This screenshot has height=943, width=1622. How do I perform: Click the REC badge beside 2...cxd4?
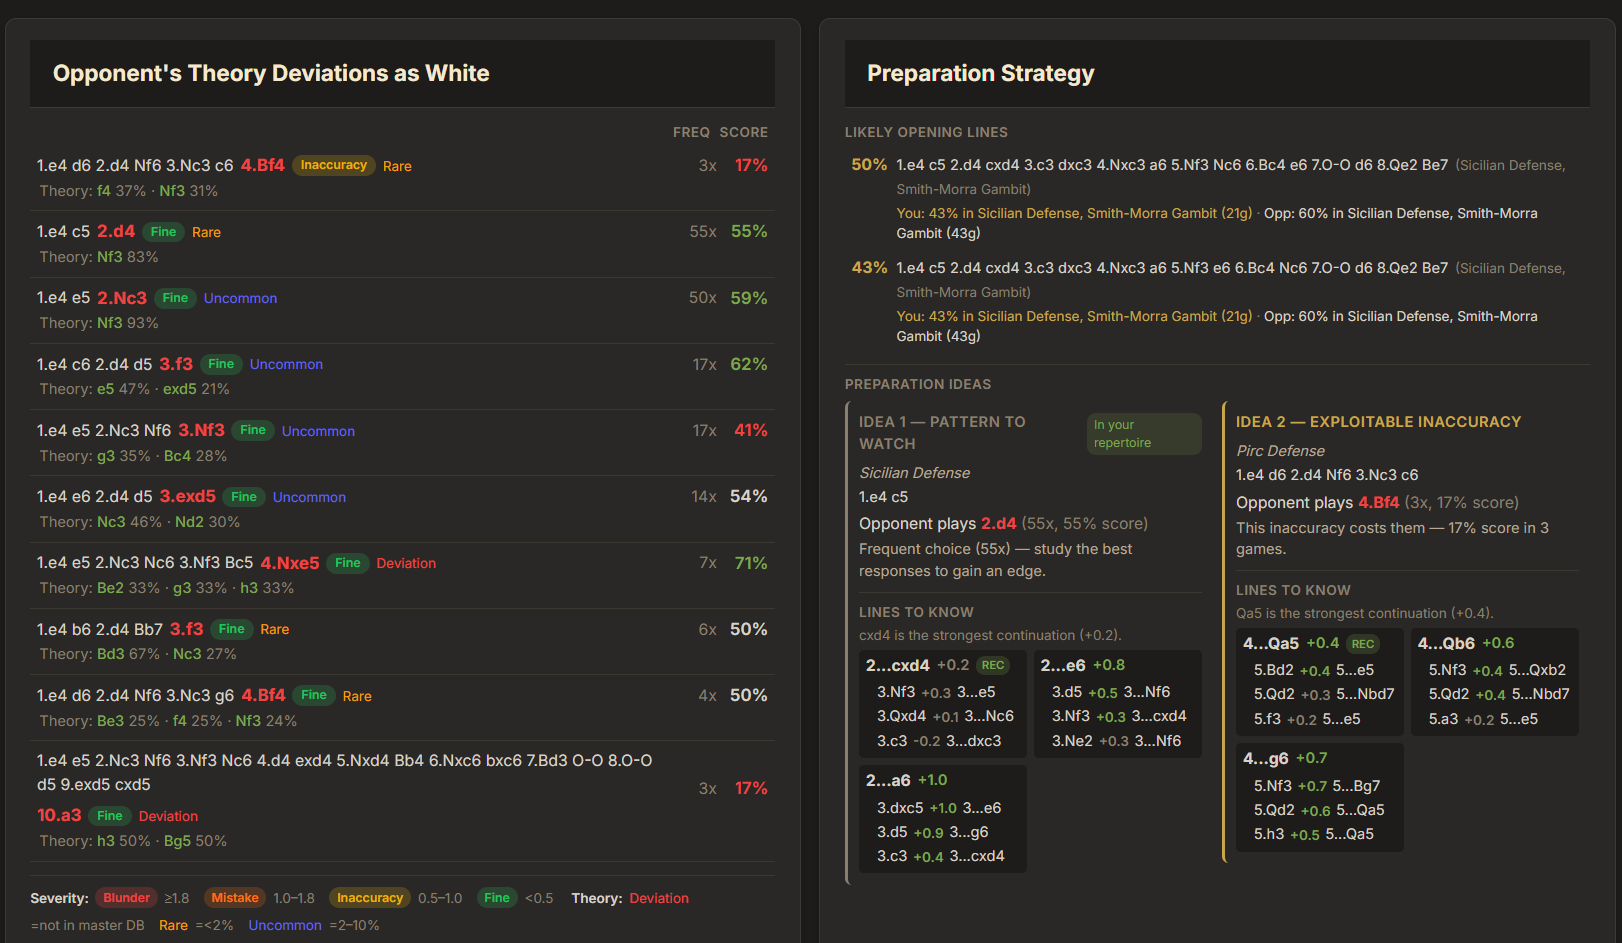[x=992, y=664]
